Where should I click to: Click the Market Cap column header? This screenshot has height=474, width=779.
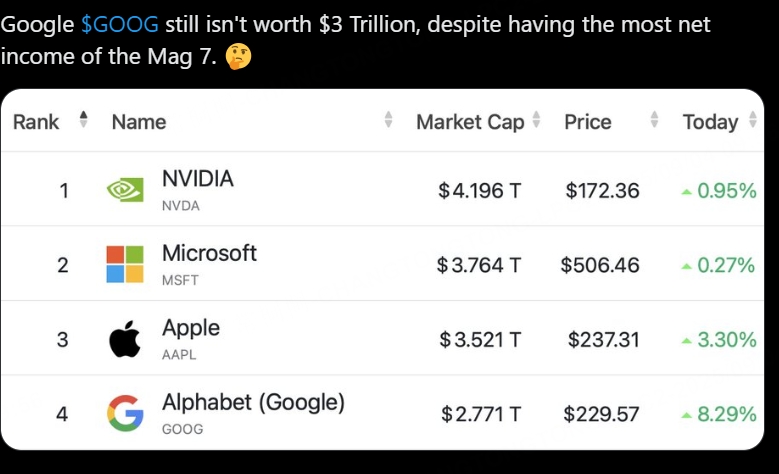click(470, 122)
